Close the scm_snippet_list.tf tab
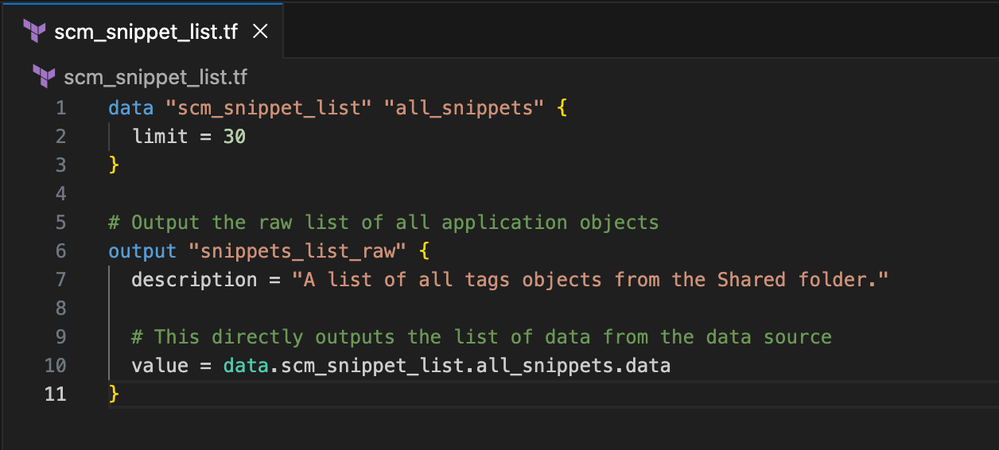Viewport: 999px width, 450px height. [x=260, y=32]
